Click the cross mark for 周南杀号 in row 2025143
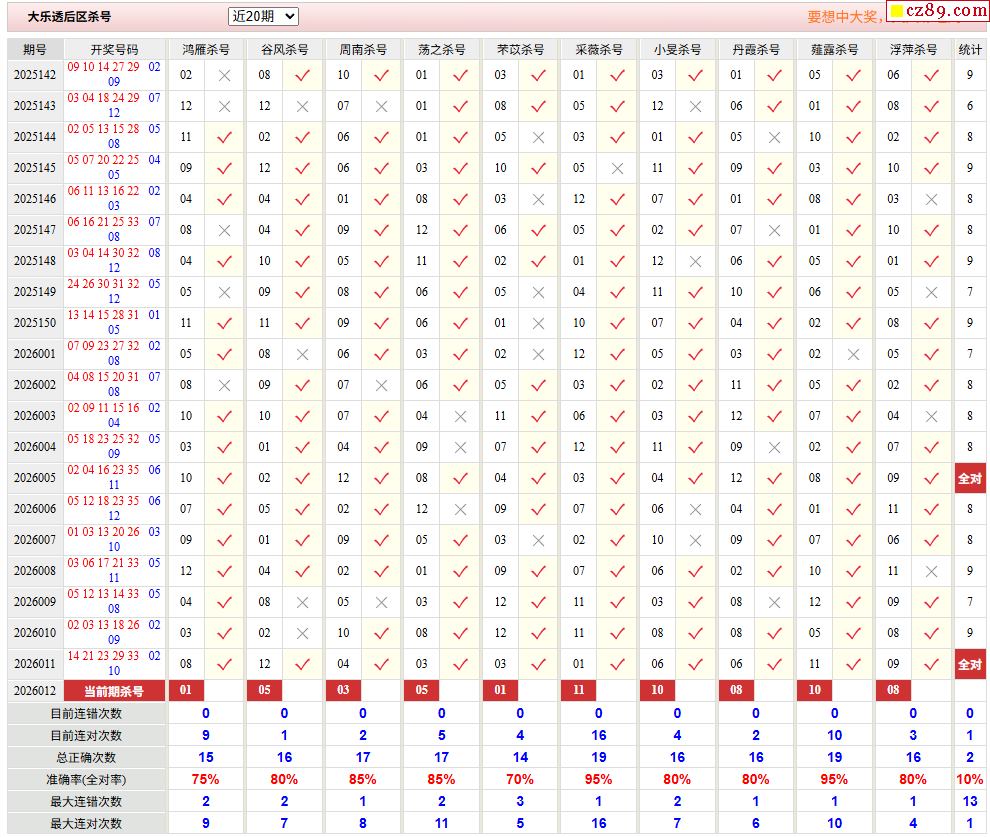Image resolution: width=990 pixels, height=837 pixels. 381,106
